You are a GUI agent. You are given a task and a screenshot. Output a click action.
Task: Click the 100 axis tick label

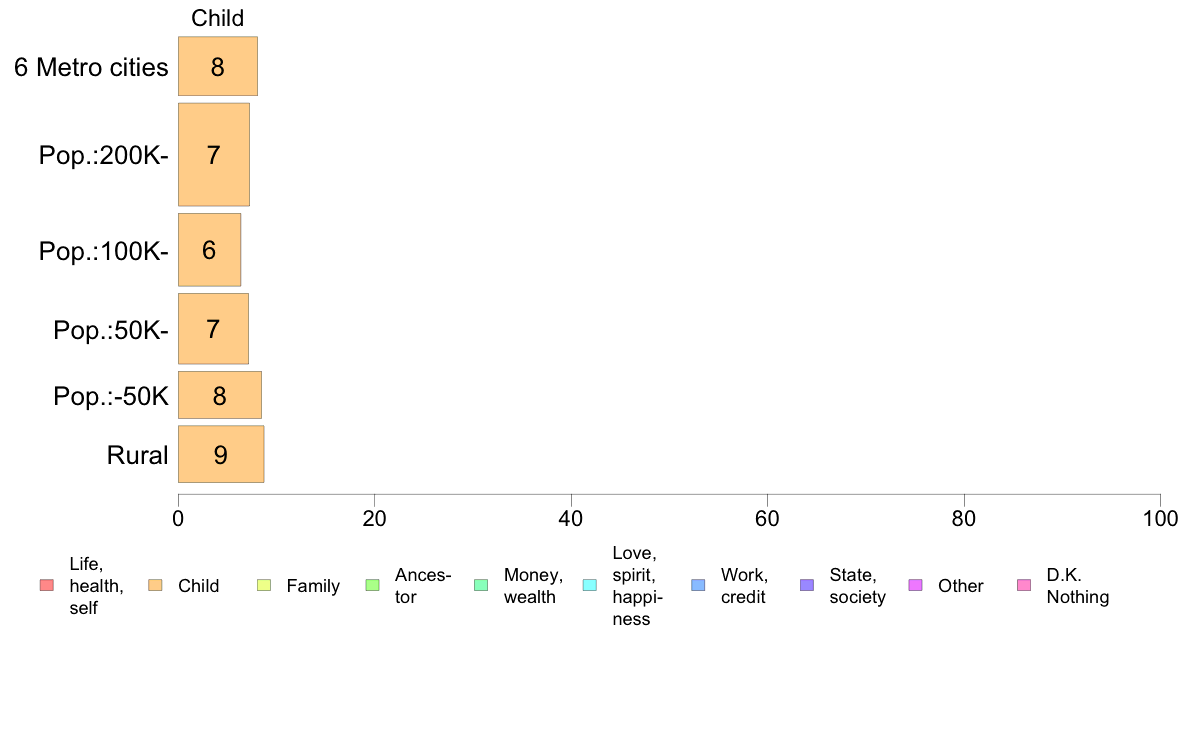(x=1160, y=518)
